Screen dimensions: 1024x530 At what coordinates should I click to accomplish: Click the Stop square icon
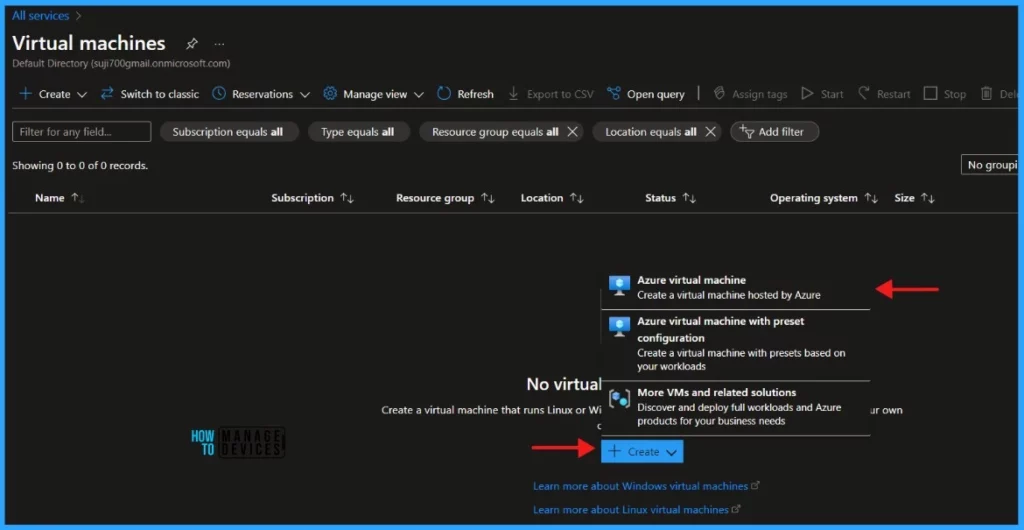930,93
